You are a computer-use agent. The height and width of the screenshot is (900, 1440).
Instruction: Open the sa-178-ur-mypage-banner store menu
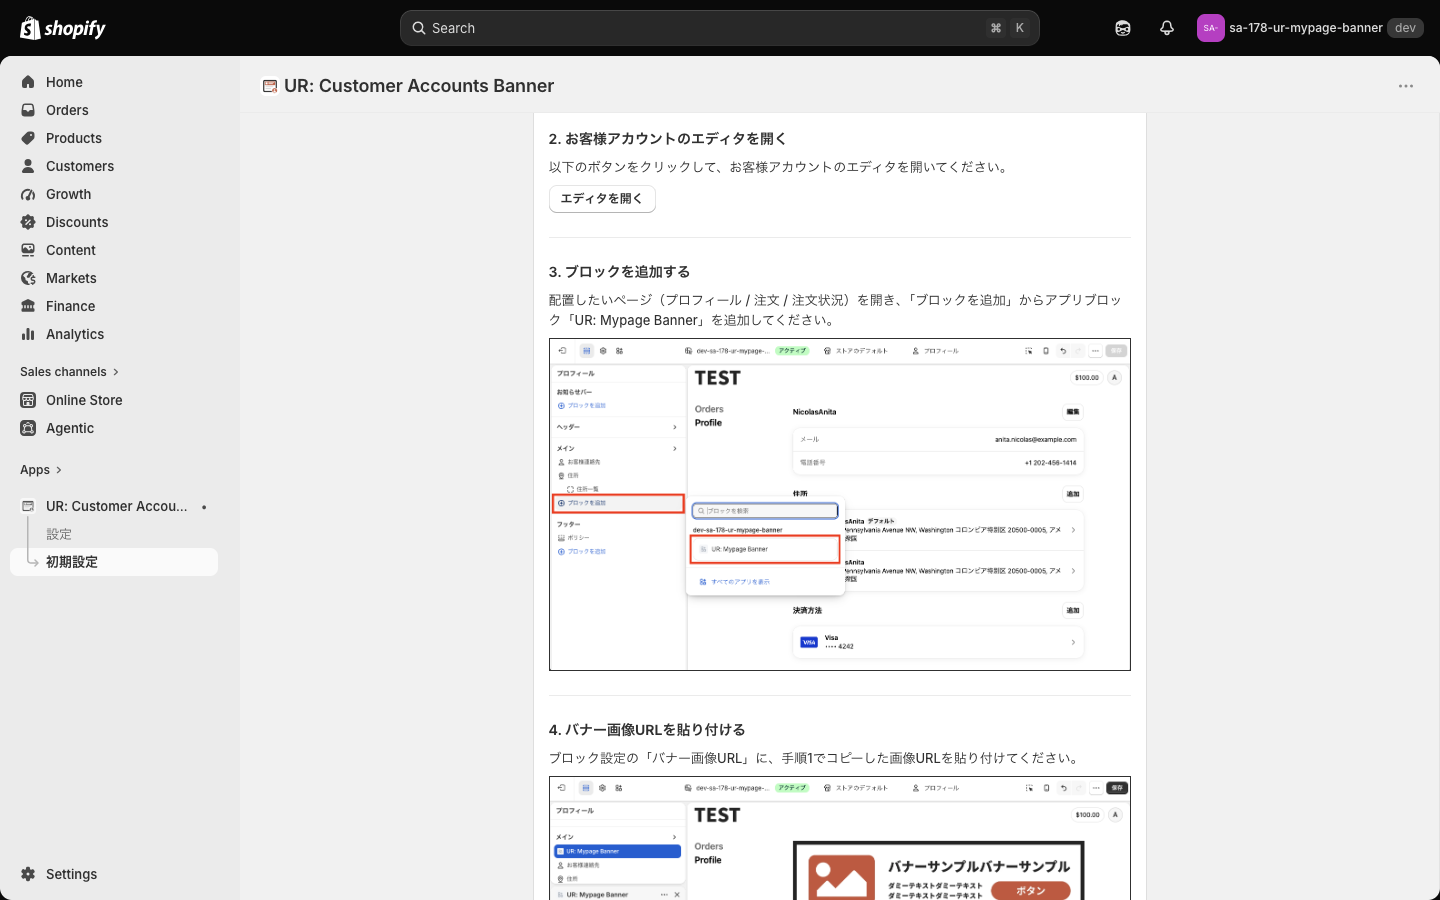[1309, 28]
